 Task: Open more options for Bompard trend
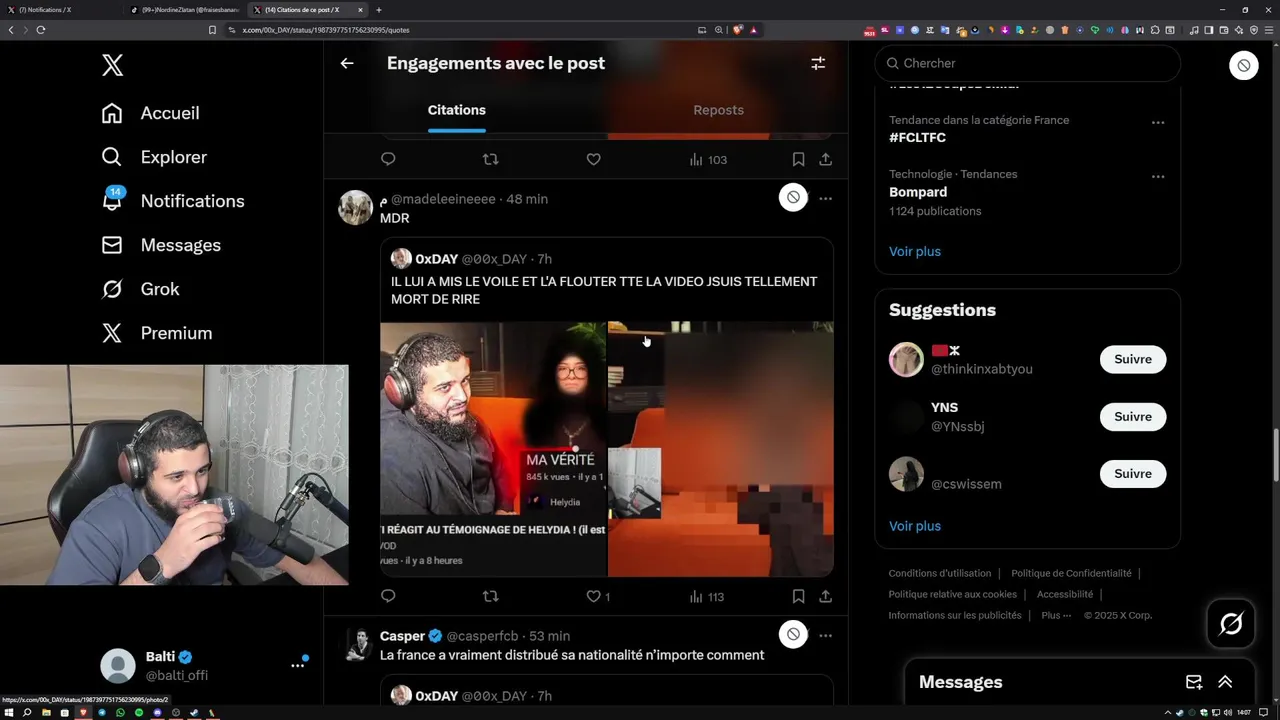click(x=1157, y=176)
